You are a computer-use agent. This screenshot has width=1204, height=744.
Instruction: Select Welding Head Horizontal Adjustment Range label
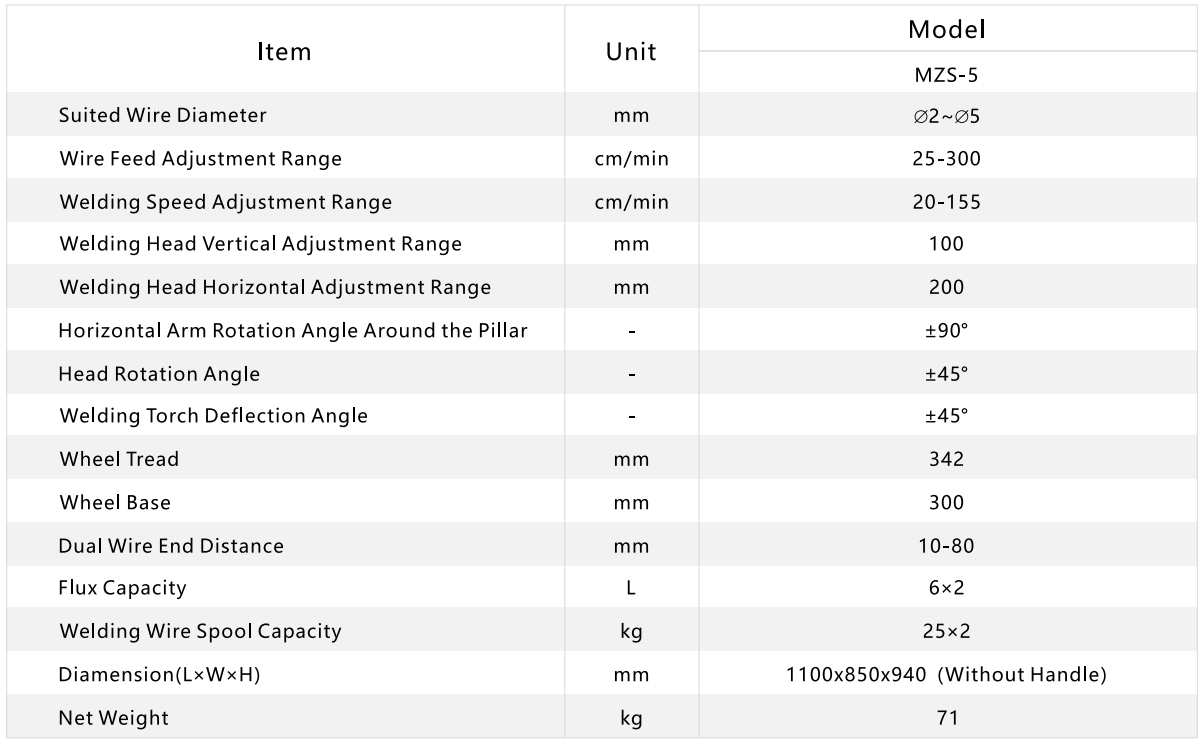coord(275,288)
